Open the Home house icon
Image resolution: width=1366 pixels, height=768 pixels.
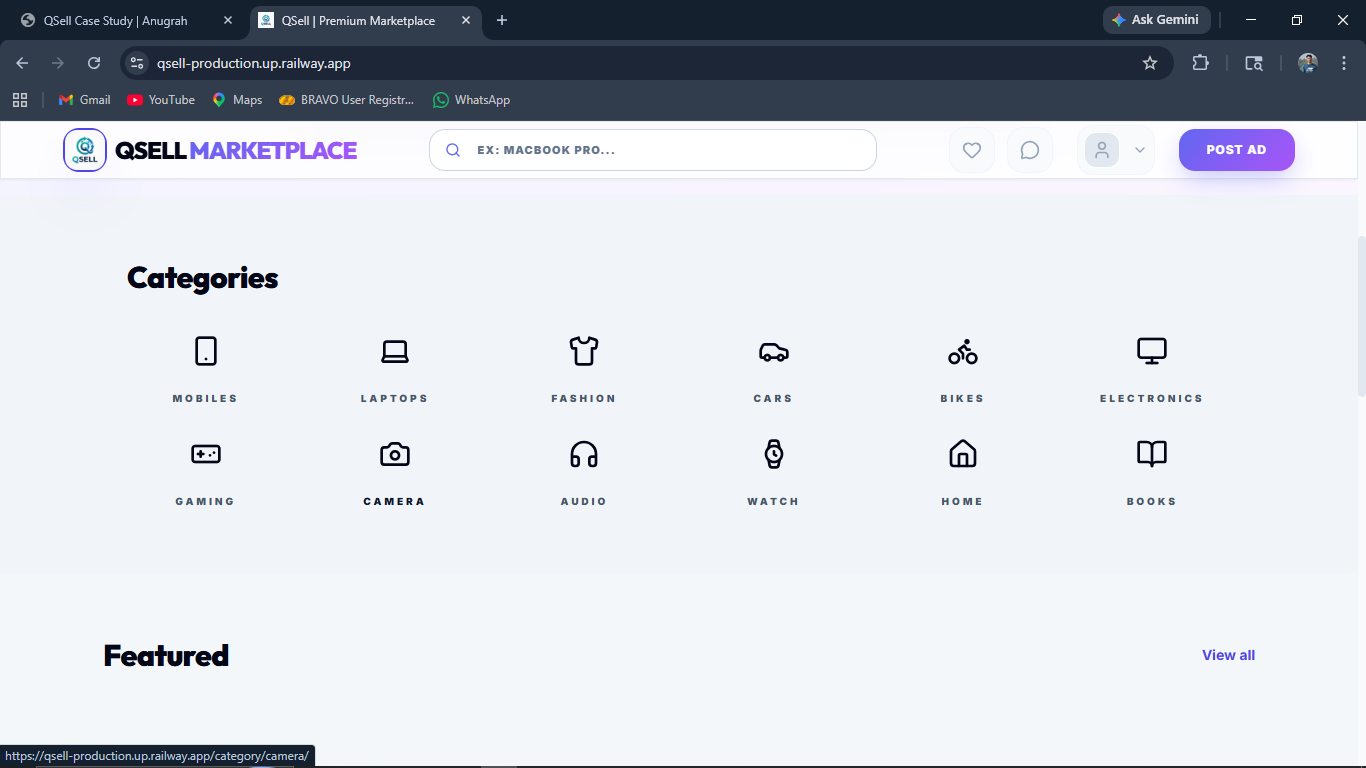962,454
